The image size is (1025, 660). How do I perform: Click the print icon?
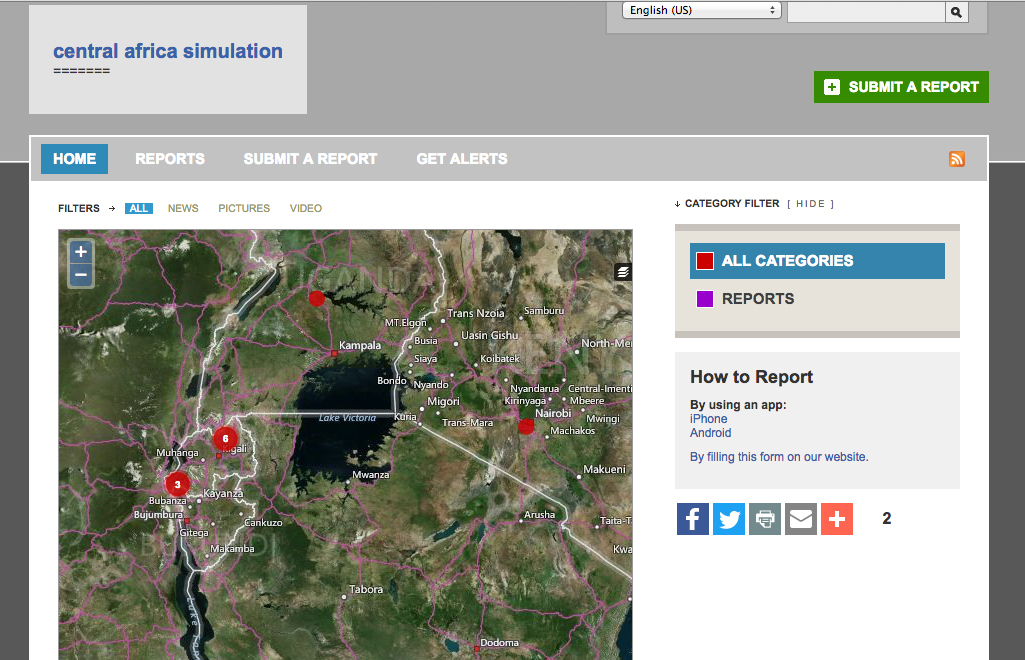[765, 519]
